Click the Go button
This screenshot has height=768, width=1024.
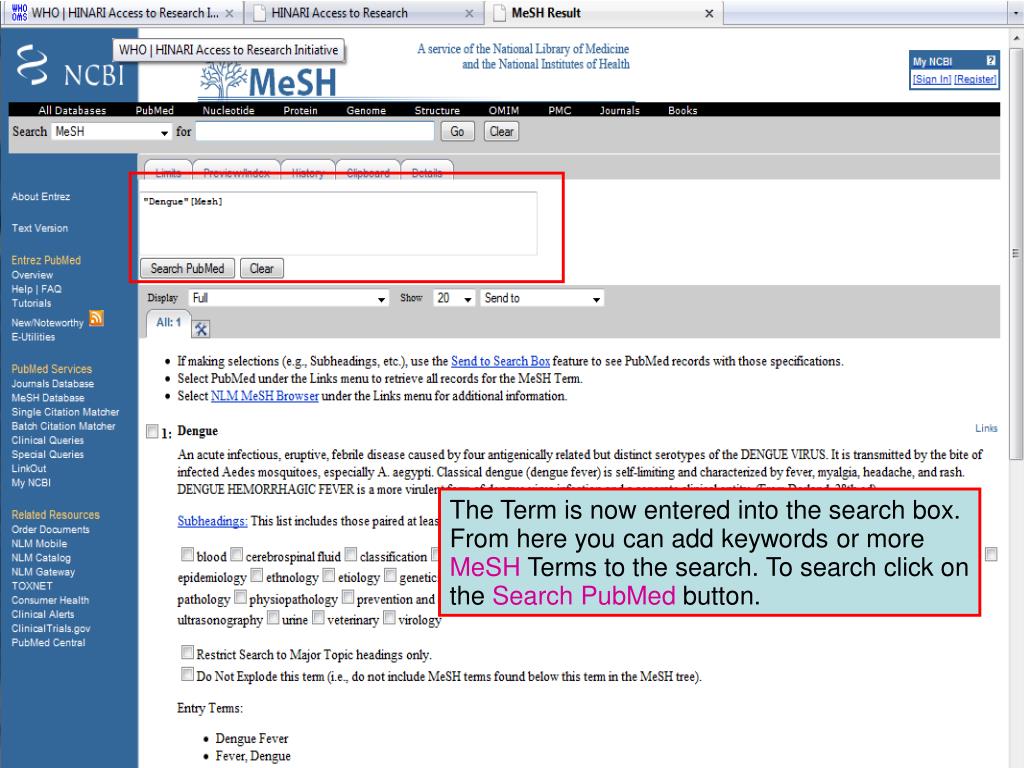(x=457, y=132)
